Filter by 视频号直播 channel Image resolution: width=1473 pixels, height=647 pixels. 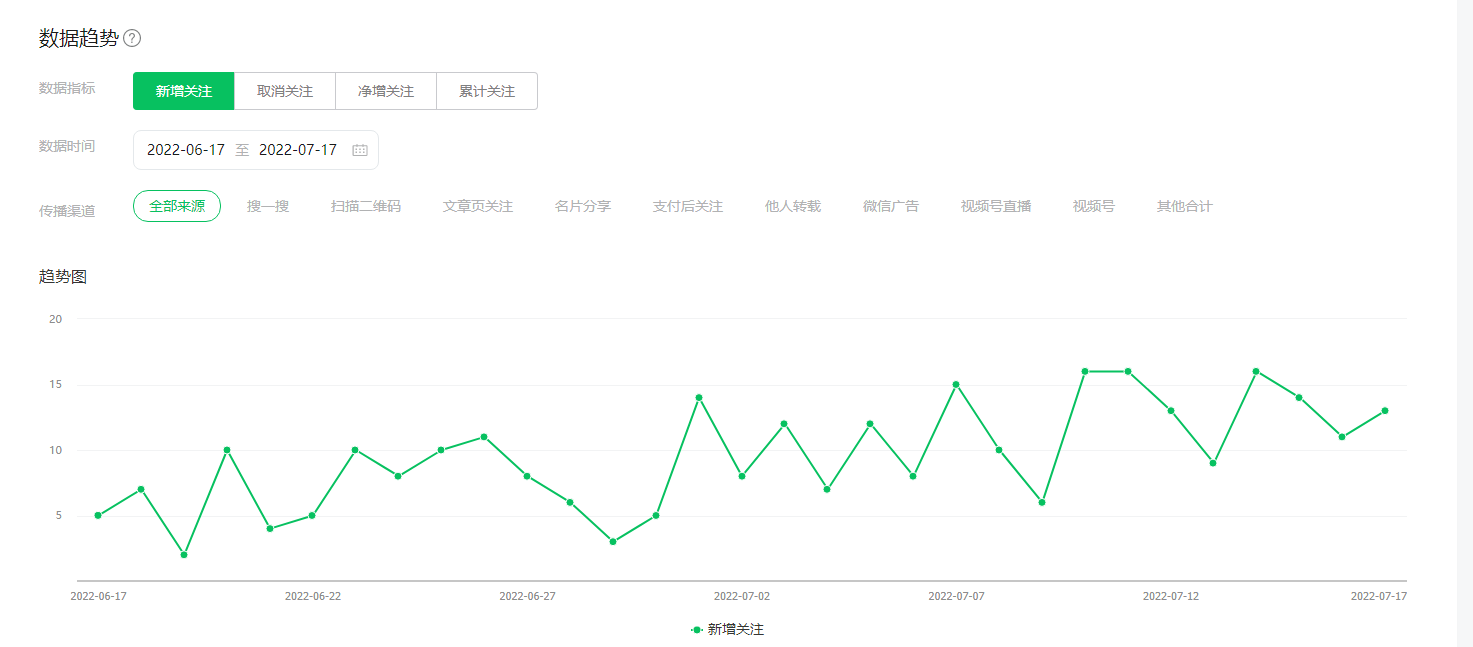coord(996,207)
